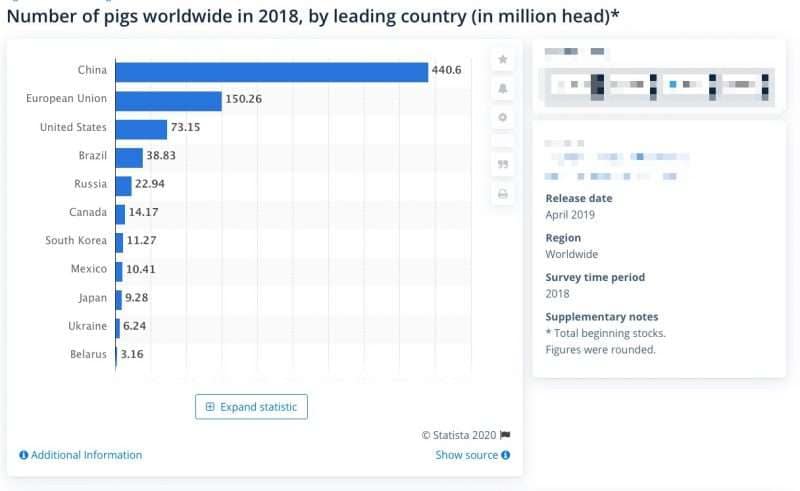Screen dimensions: 800x491
Task: Select the Canada axis label
Action: click(x=88, y=212)
